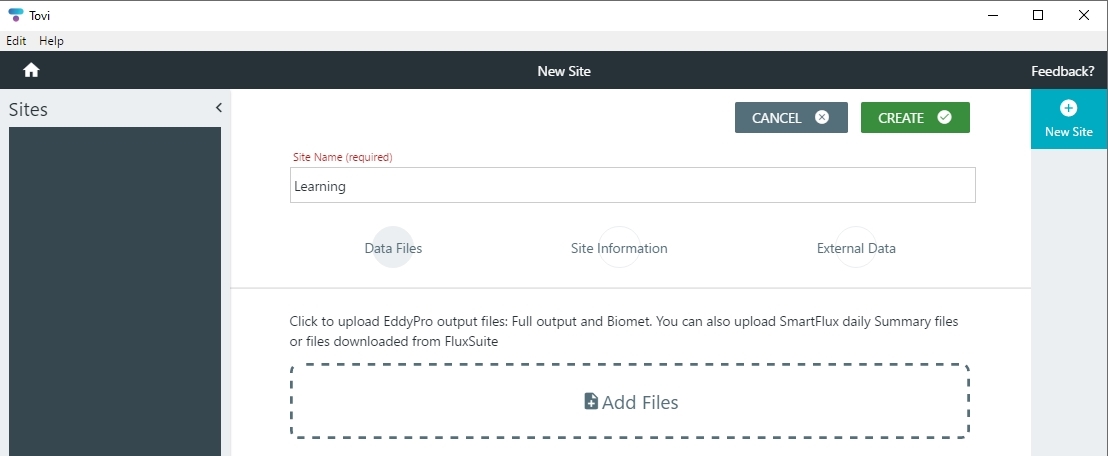
Task: Cancel new site creation
Action: (791, 117)
